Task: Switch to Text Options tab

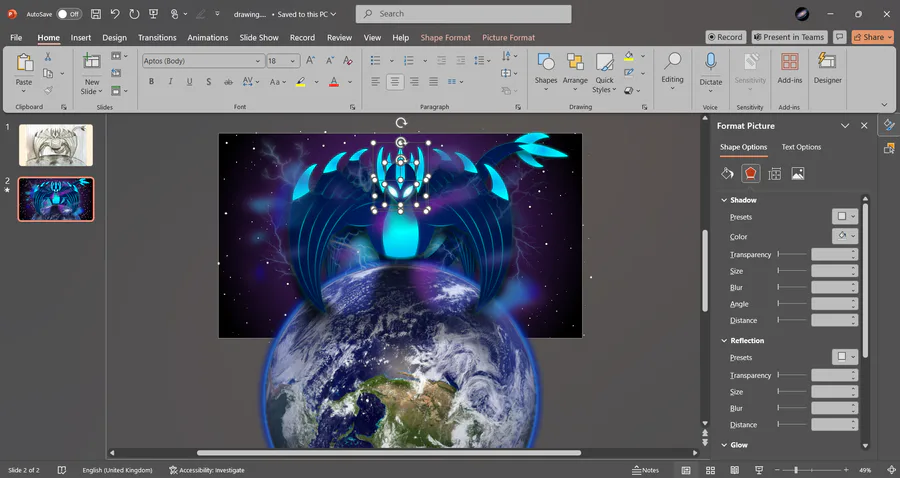Action: click(801, 147)
